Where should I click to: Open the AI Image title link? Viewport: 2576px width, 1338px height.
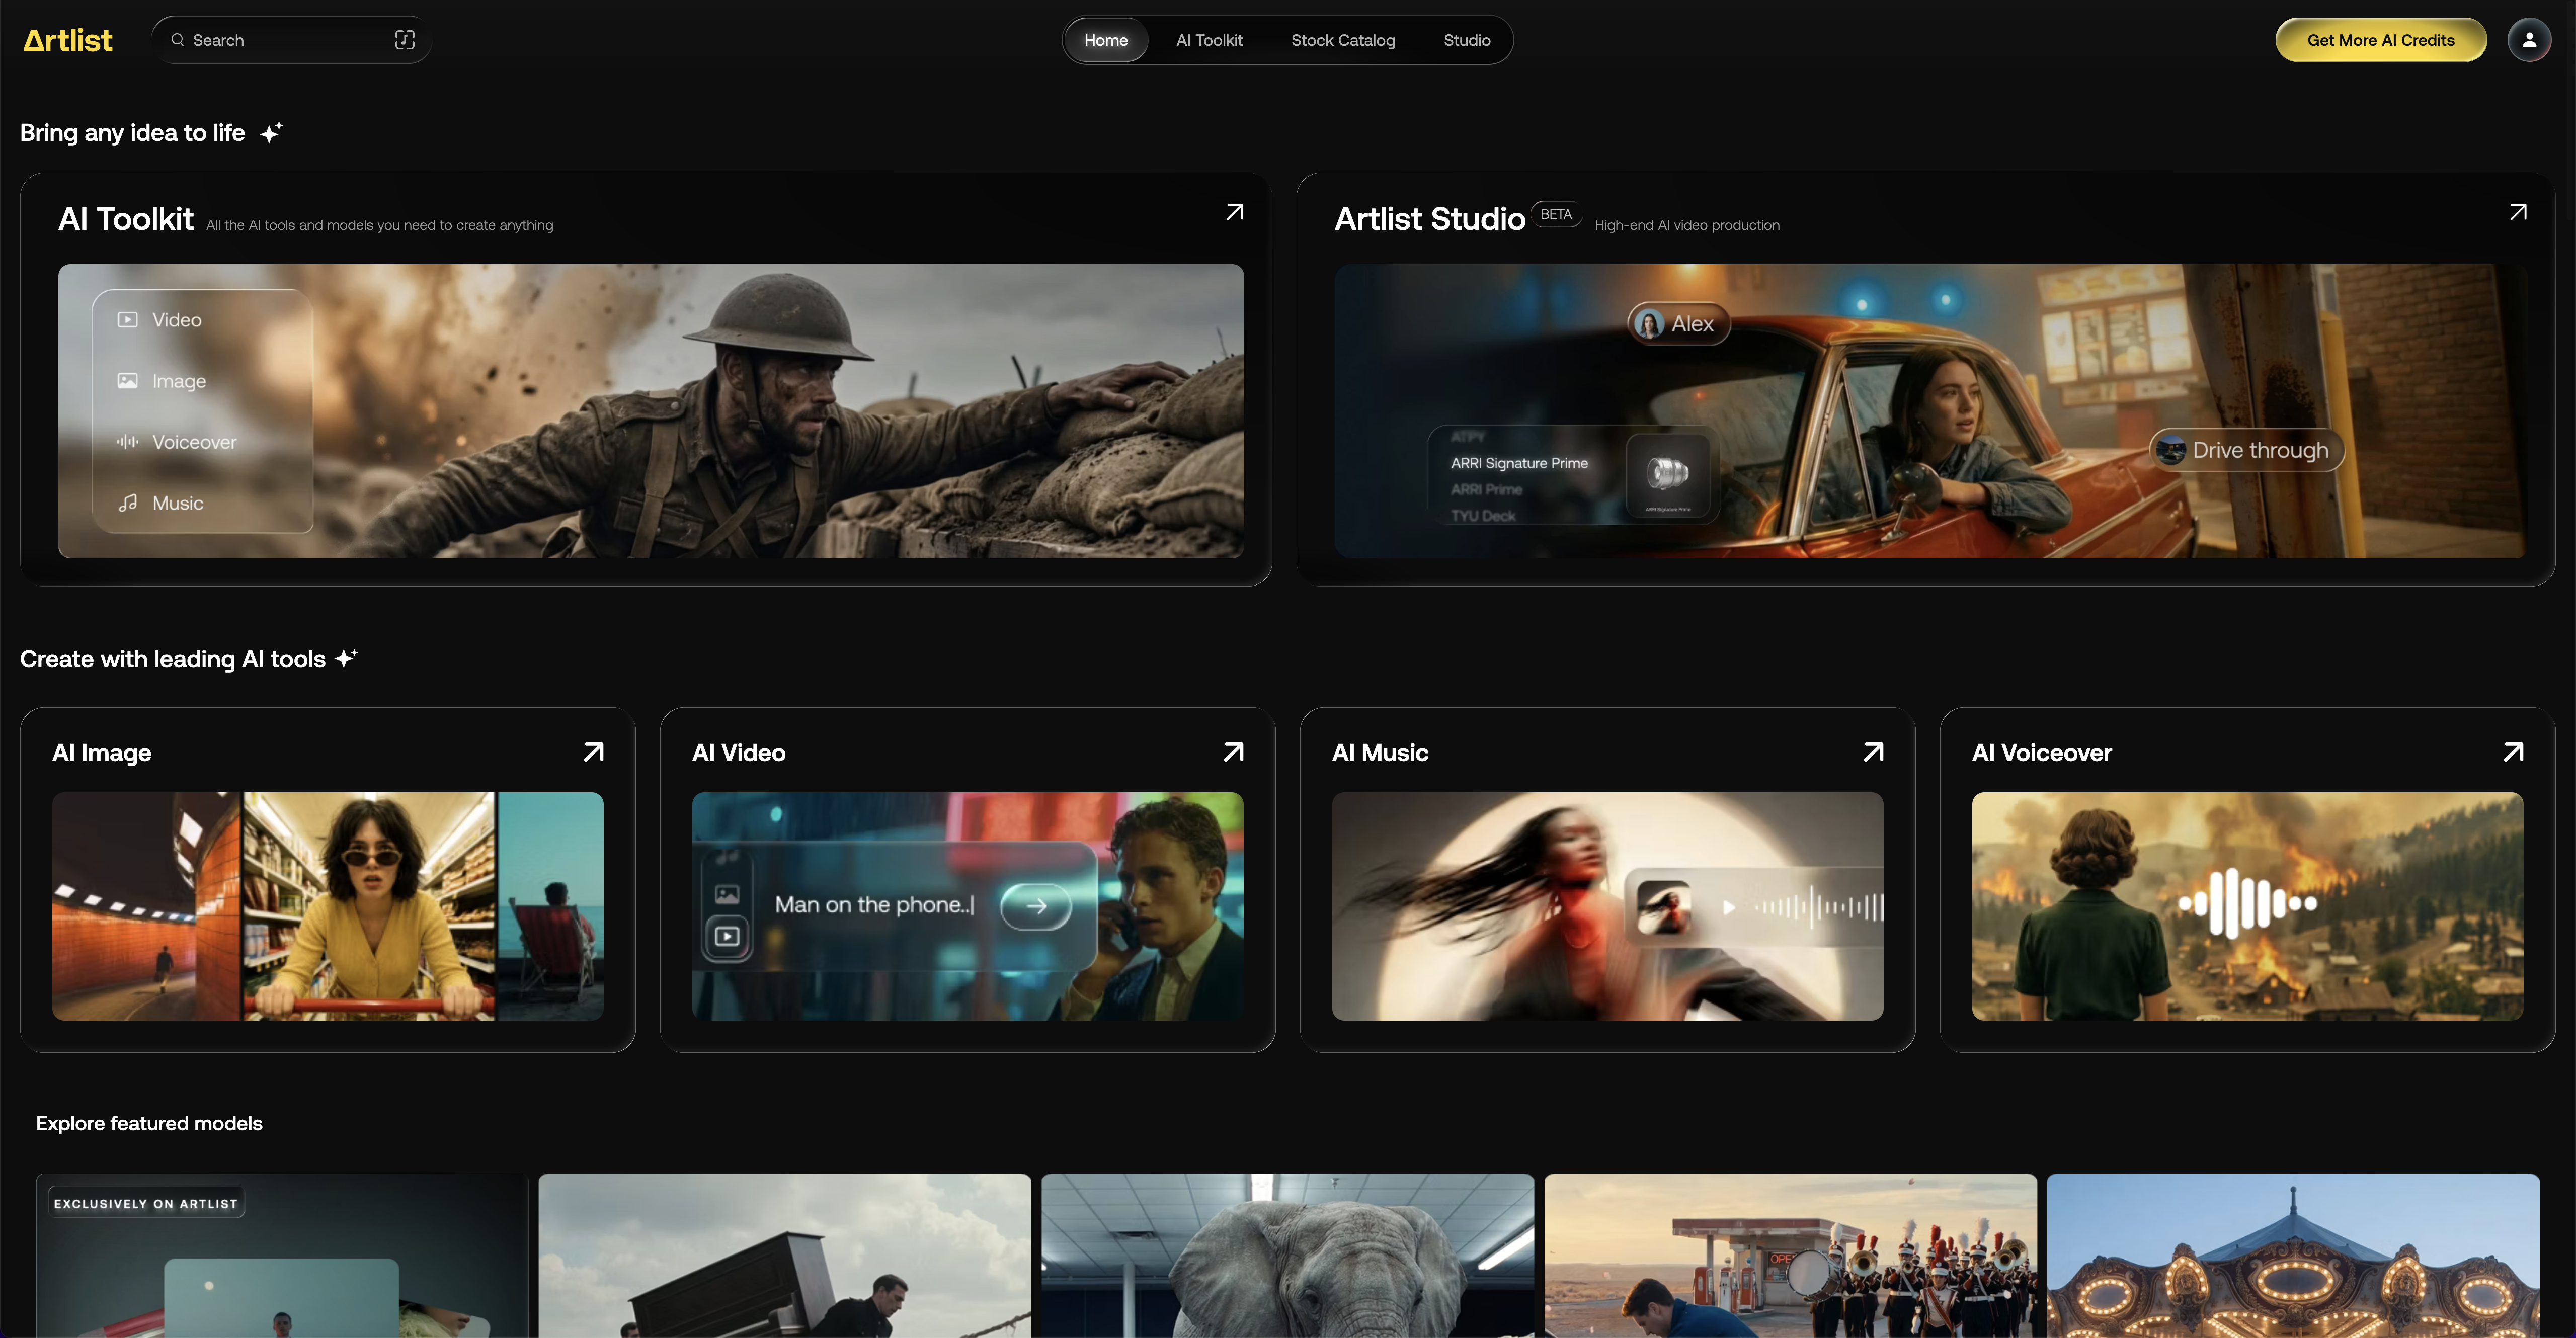102,753
